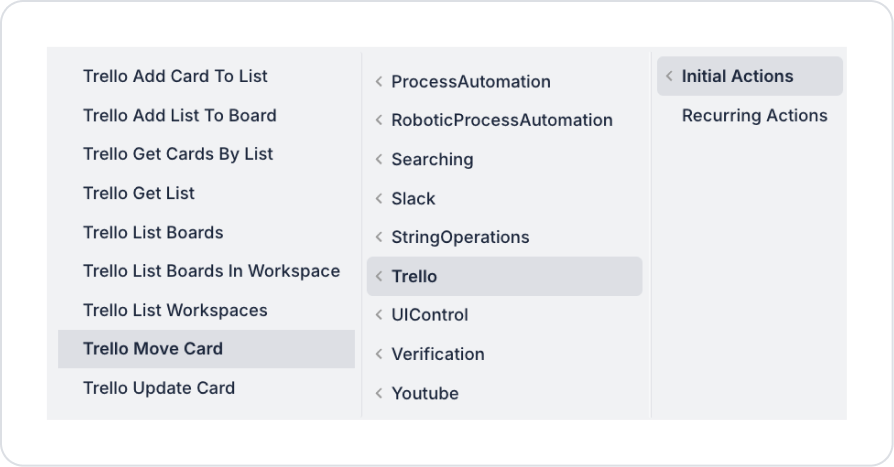
Task: Select Trello Add Card To List
Action: [175, 76]
